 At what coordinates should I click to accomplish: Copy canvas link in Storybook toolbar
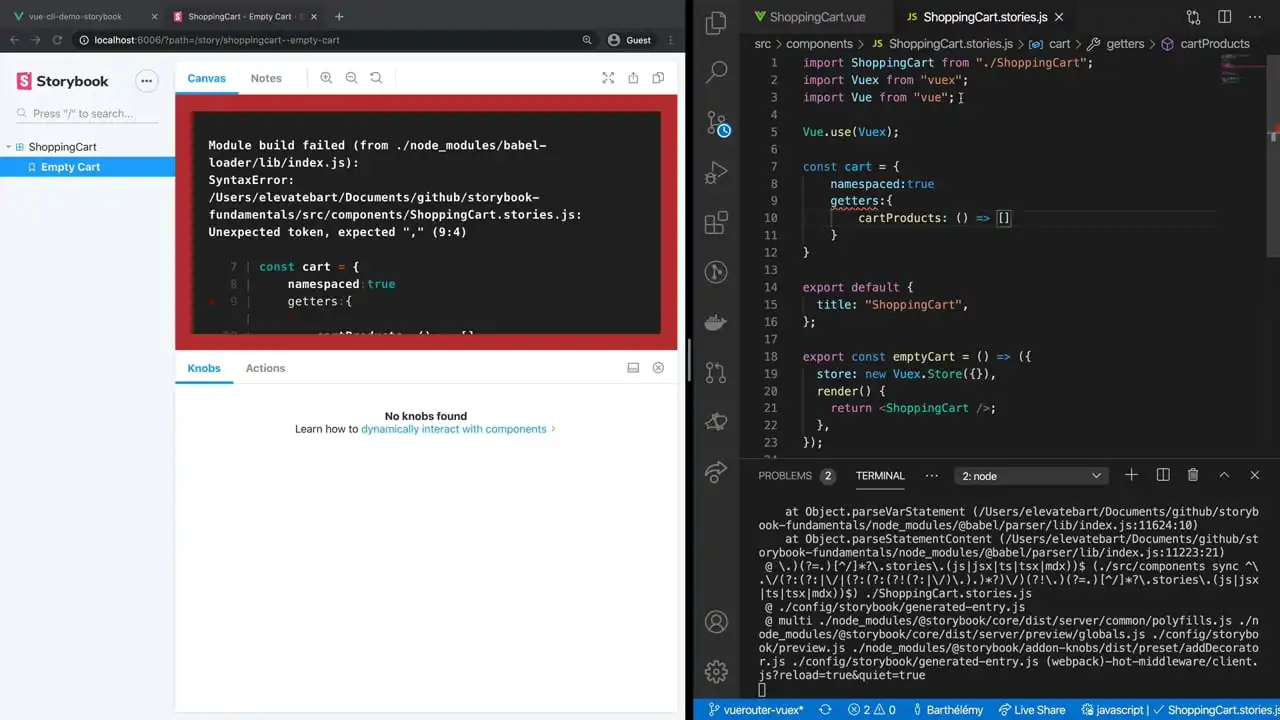click(x=658, y=78)
